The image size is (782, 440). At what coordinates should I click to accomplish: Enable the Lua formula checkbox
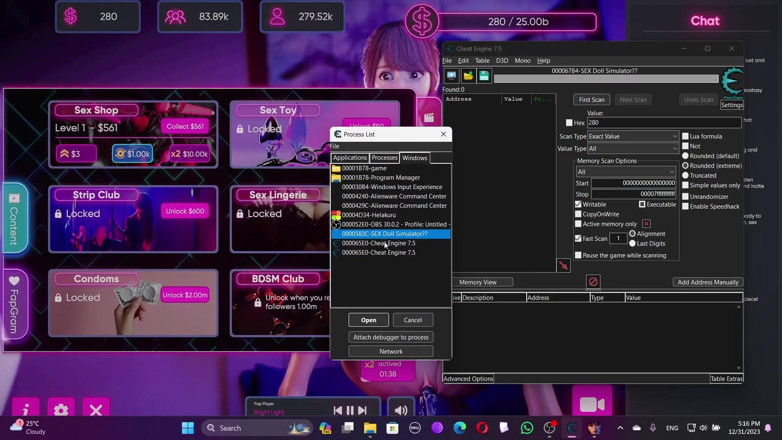pyautogui.click(x=685, y=136)
